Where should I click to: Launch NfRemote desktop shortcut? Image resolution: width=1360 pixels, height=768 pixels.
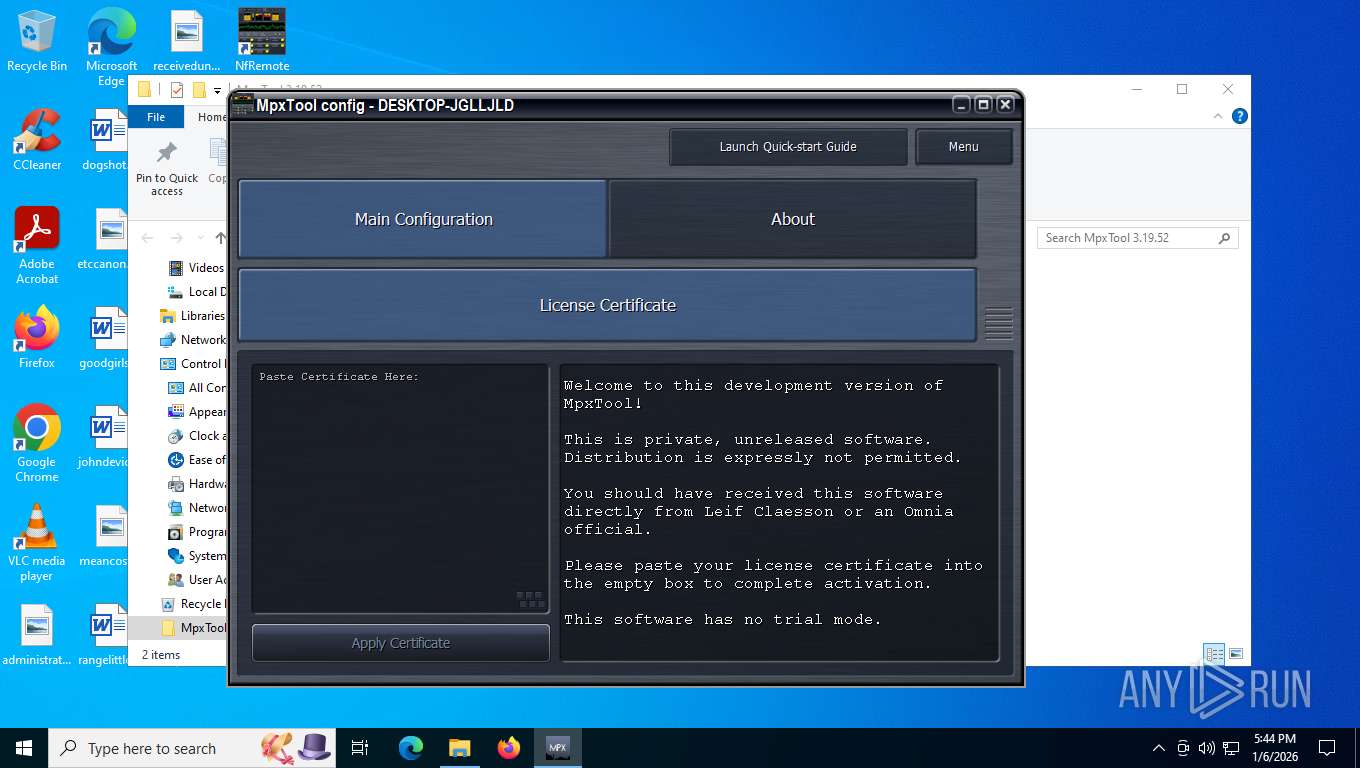click(x=262, y=41)
